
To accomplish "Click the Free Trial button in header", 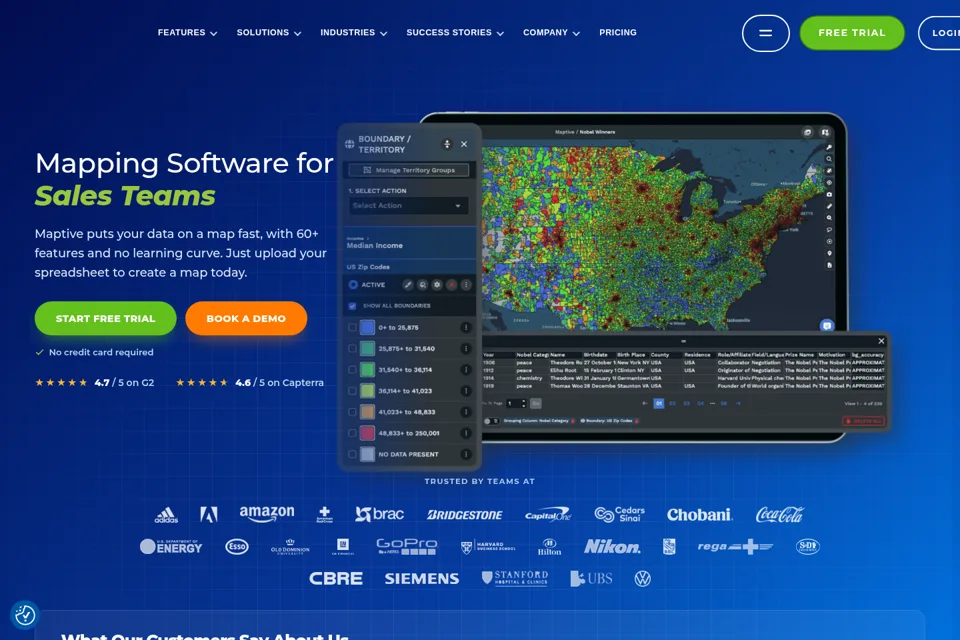I will coord(852,33).
